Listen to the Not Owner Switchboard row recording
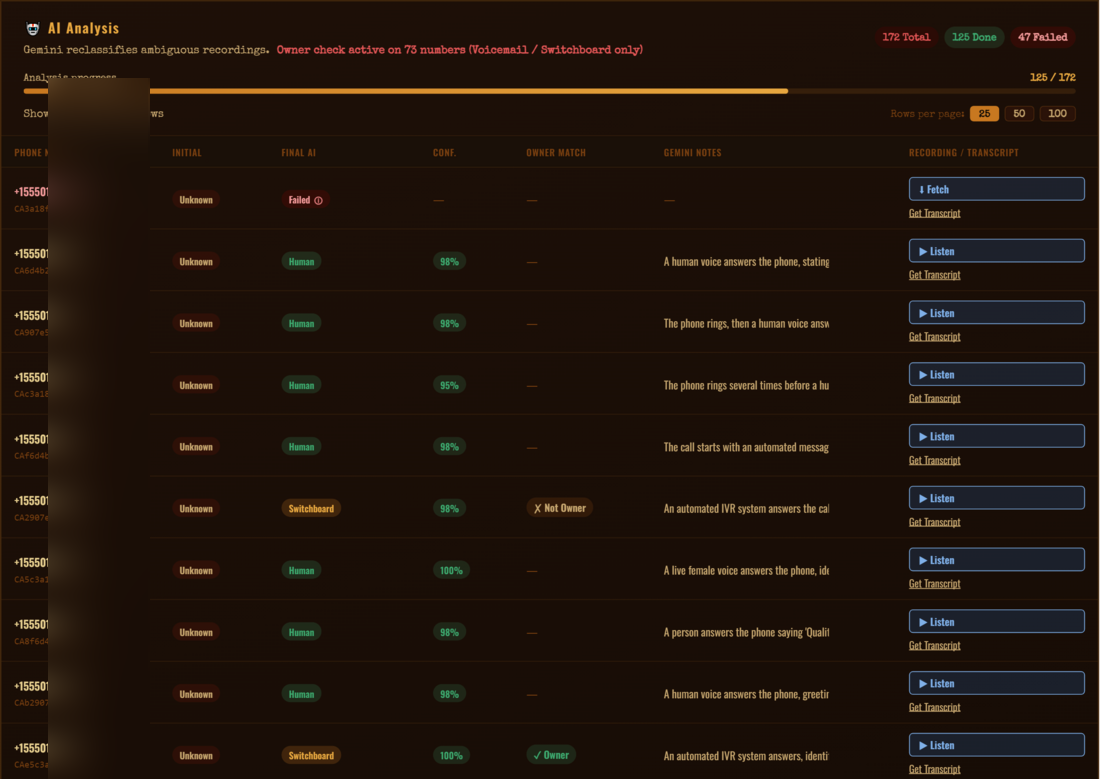Image resolution: width=1100 pixels, height=779 pixels. point(996,498)
